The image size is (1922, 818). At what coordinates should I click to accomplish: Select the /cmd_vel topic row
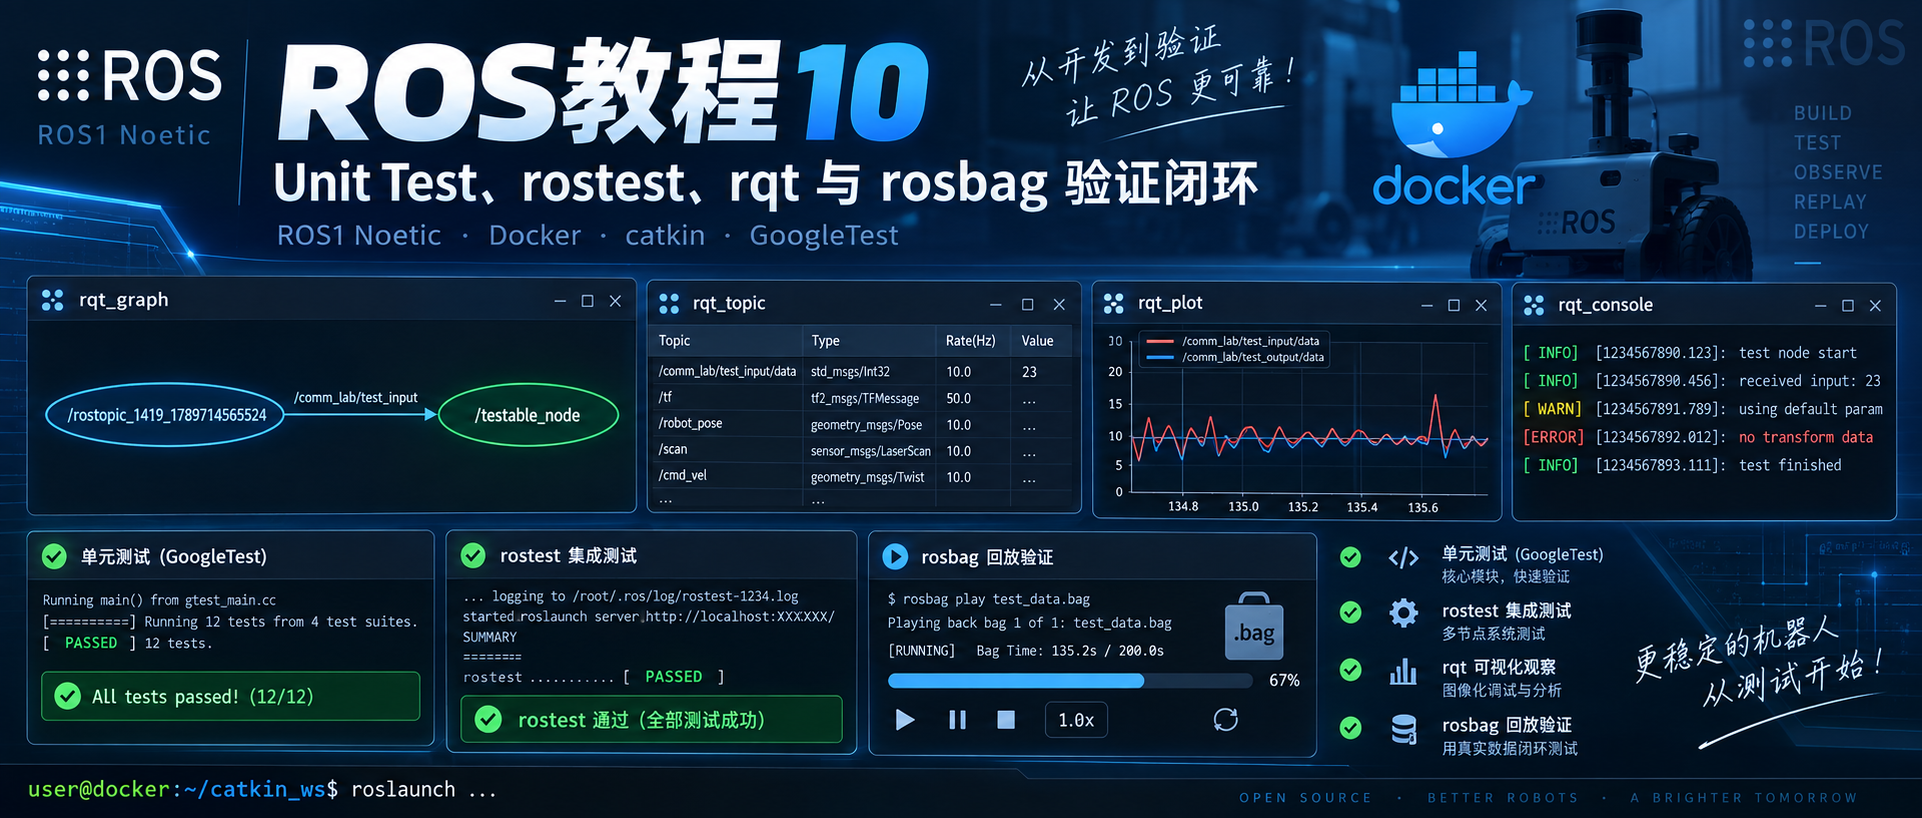(862, 476)
